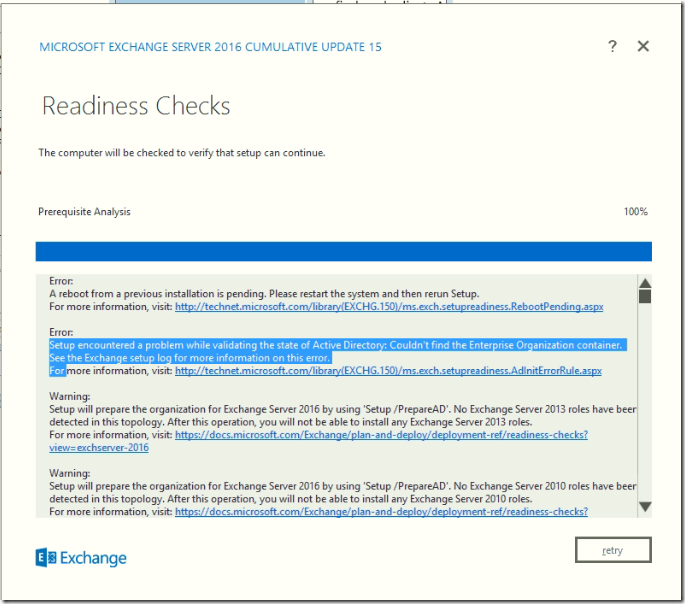
Task: Click the blue prerequisite analysis progress bar
Action: 343,252
